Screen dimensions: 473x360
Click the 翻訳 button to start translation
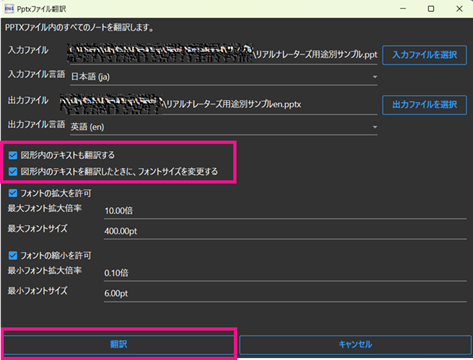[x=119, y=344]
